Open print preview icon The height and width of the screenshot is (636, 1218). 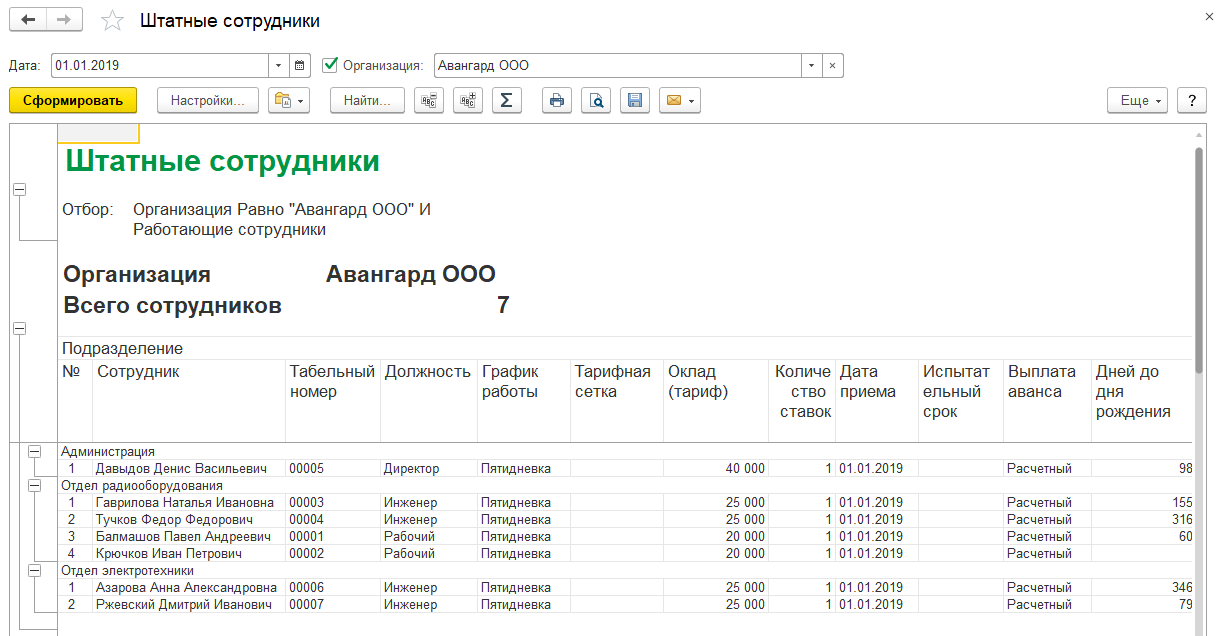click(595, 100)
